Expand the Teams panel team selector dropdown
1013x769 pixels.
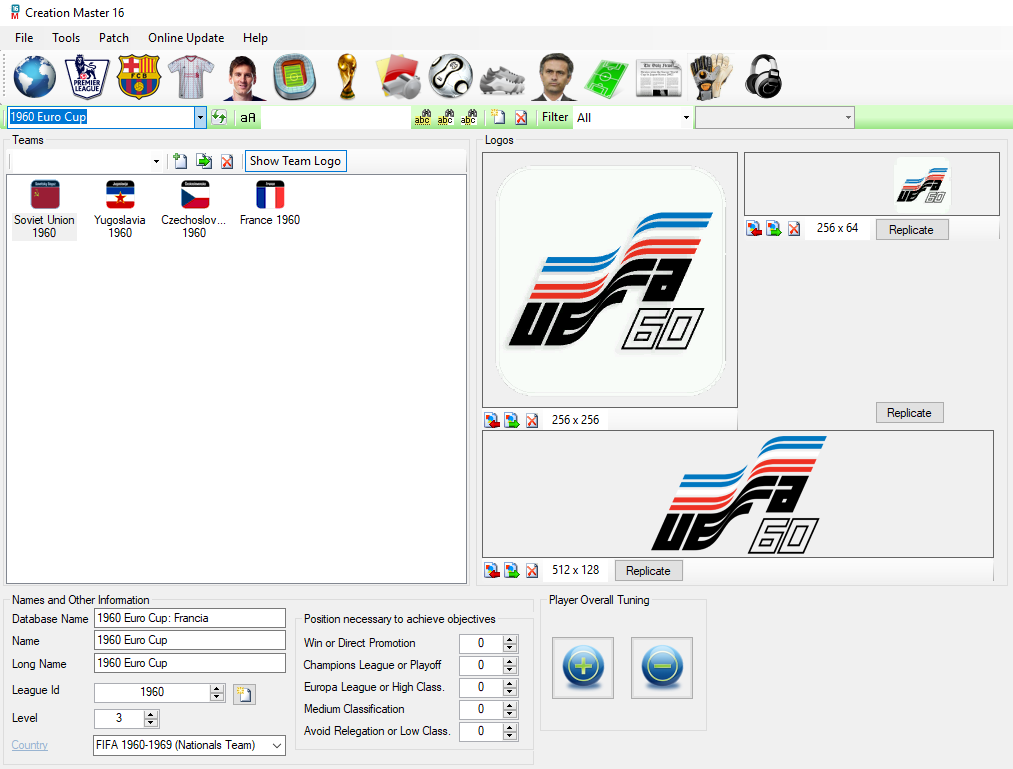click(156, 161)
